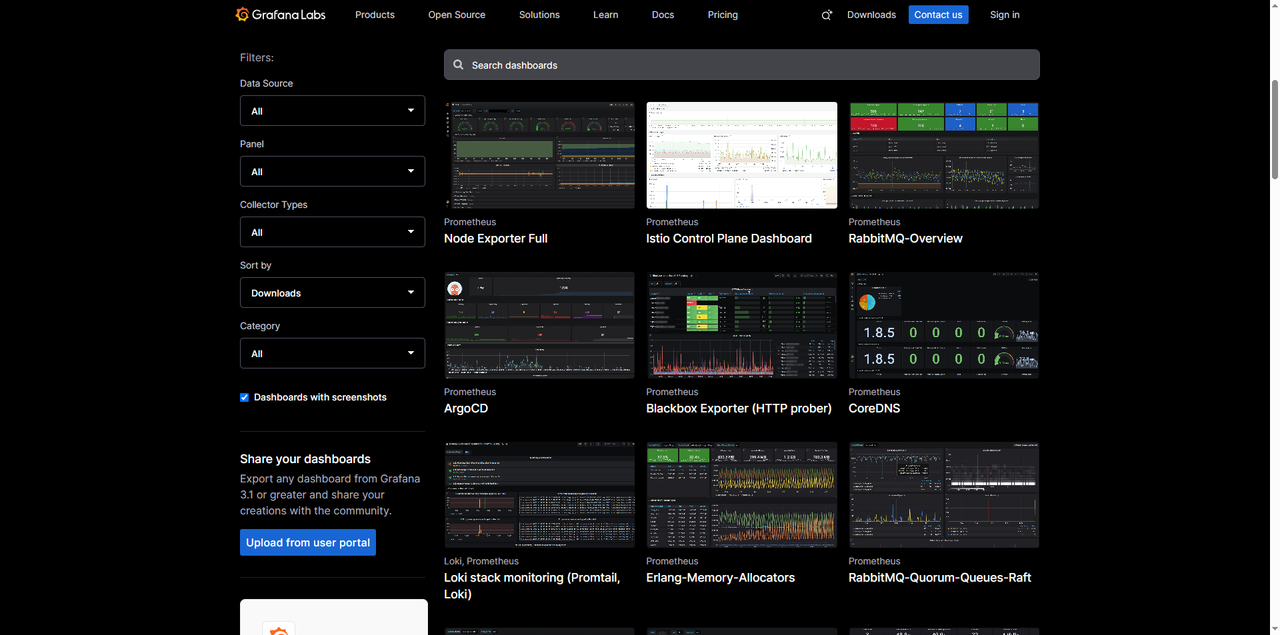The height and width of the screenshot is (635, 1280).
Task: Open the Products menu
Action: pos(375,15)
